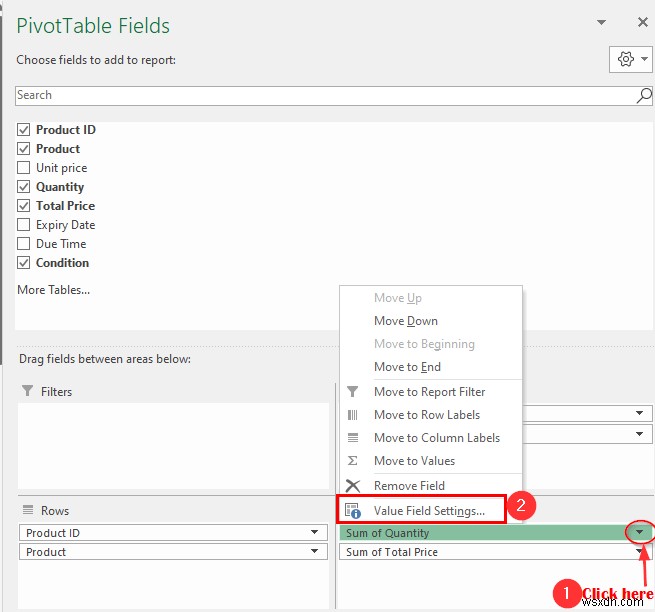Uncheck the Product ID field checkbox
The image size is (655, 612).
coord(23,130)
